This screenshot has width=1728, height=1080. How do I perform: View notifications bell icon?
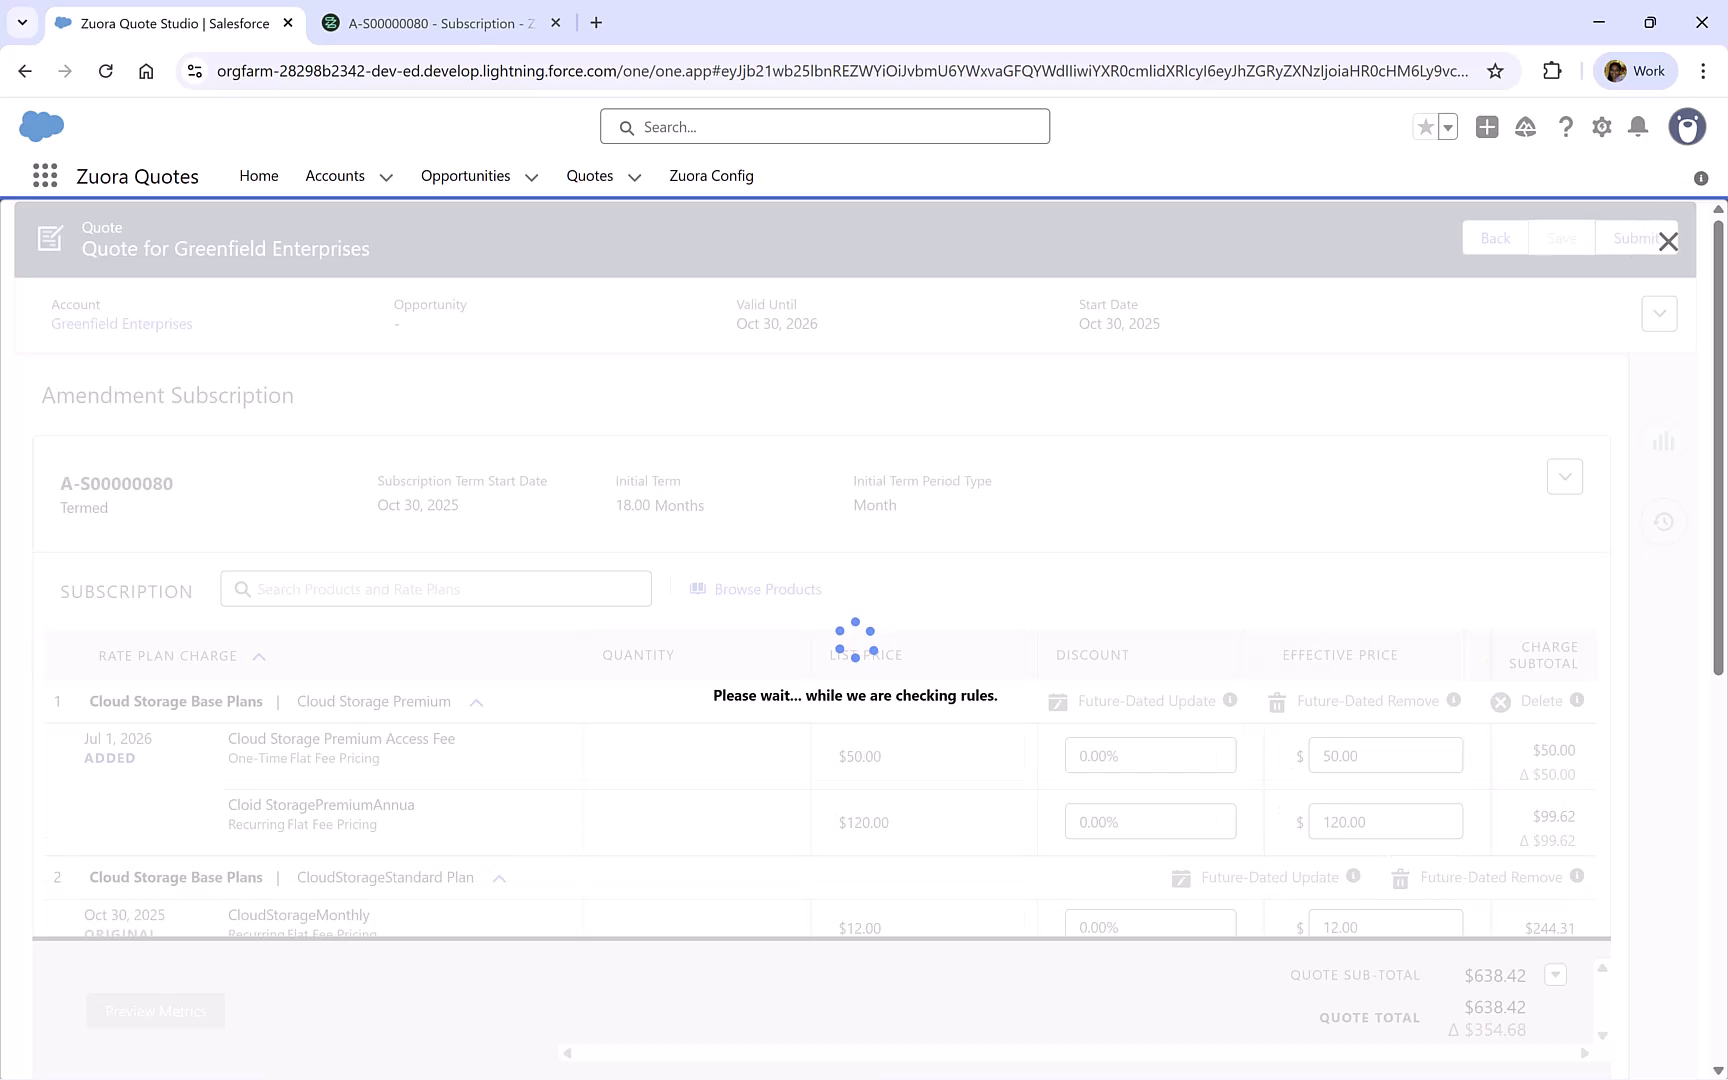[1638, 127]
